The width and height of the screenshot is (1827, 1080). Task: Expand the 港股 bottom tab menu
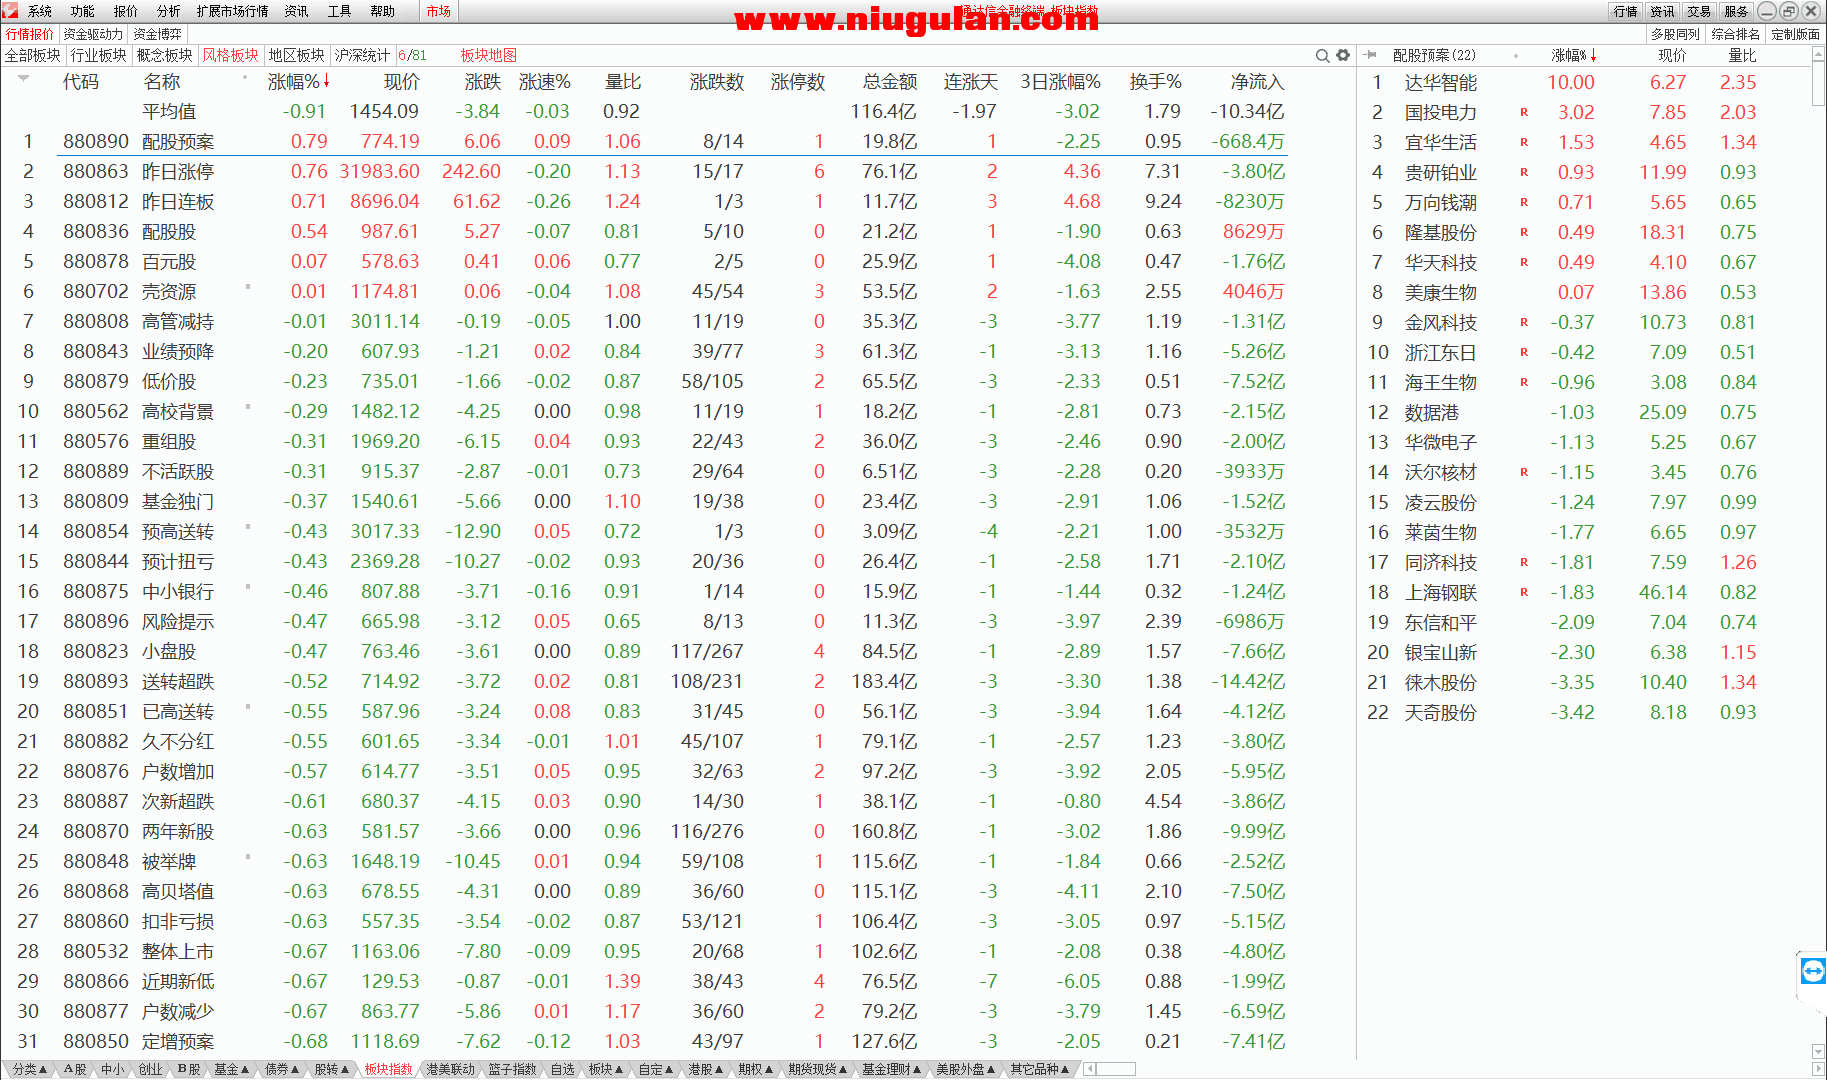tap(706, 1069)
